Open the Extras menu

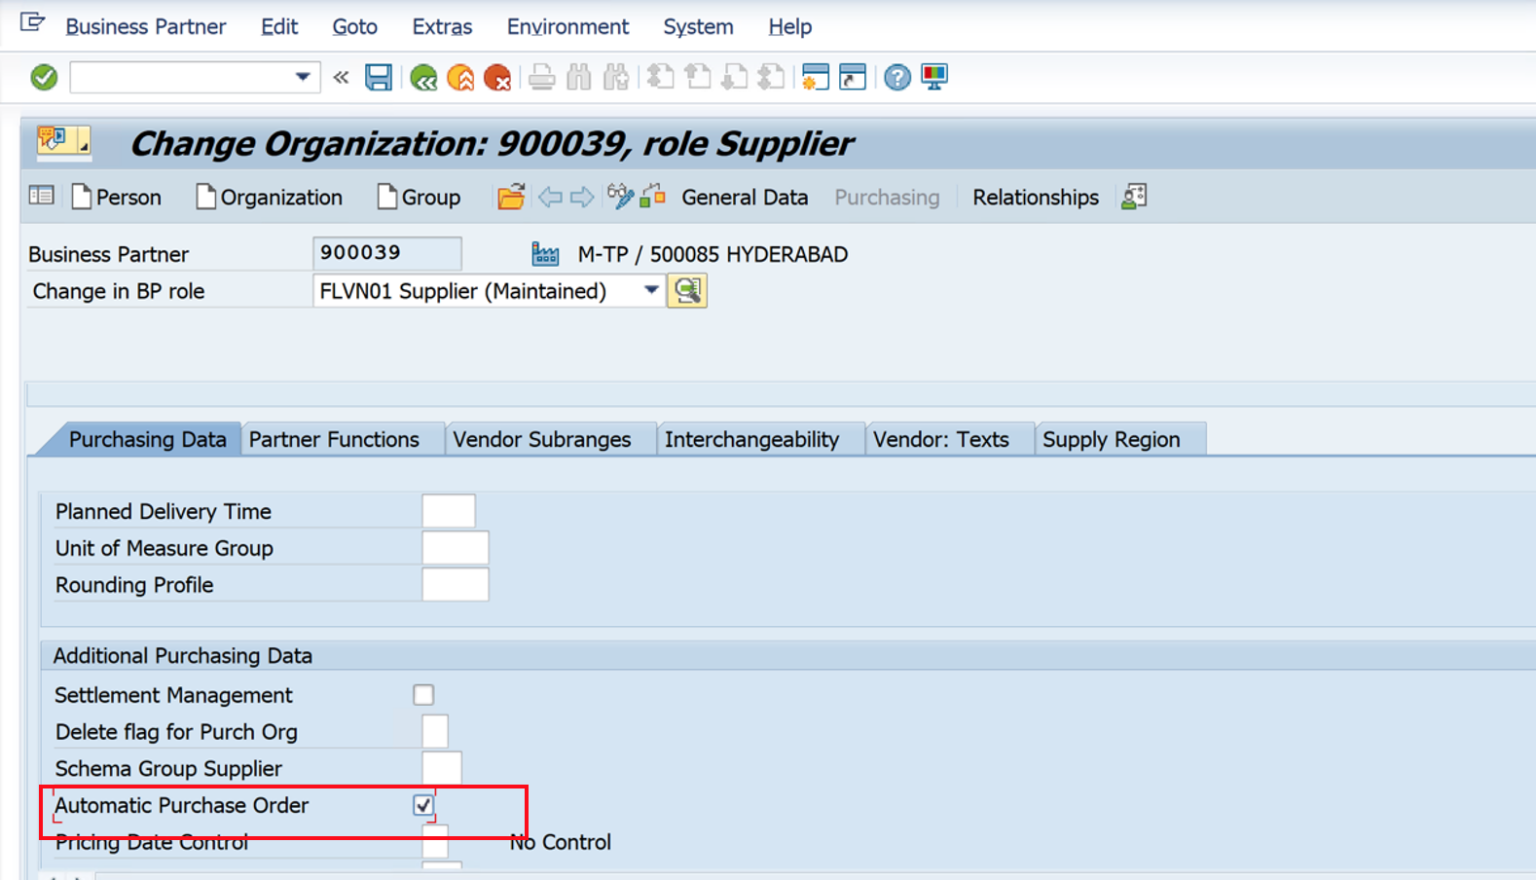tap(441, 27)
